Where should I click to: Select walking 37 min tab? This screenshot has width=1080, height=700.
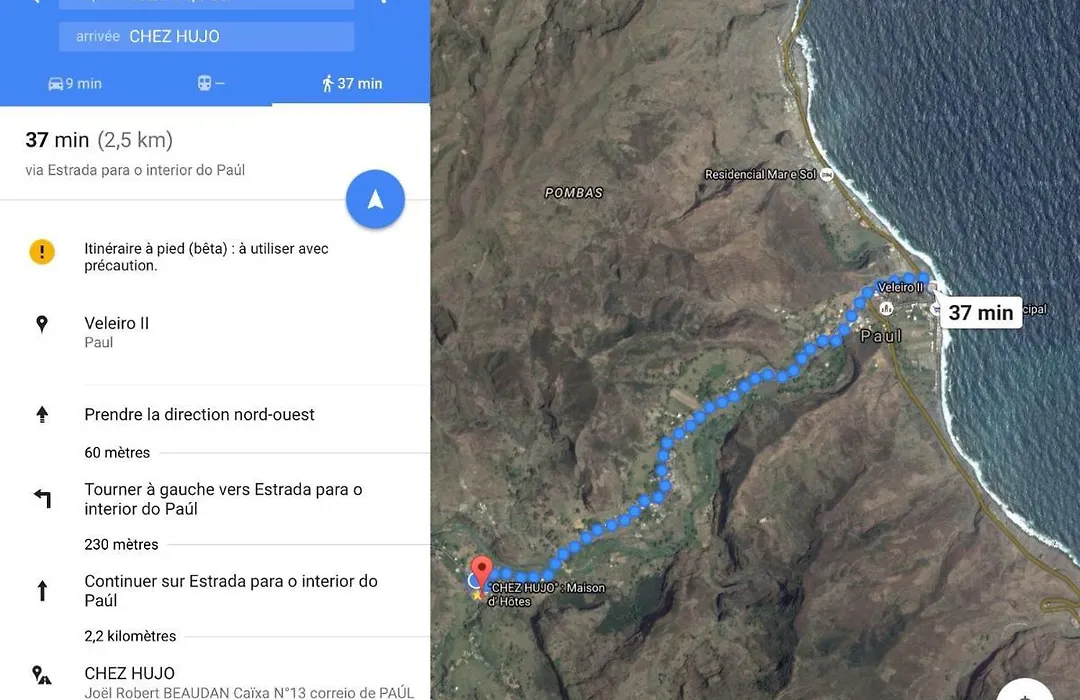pyautogui.click(x=352, y=83)
